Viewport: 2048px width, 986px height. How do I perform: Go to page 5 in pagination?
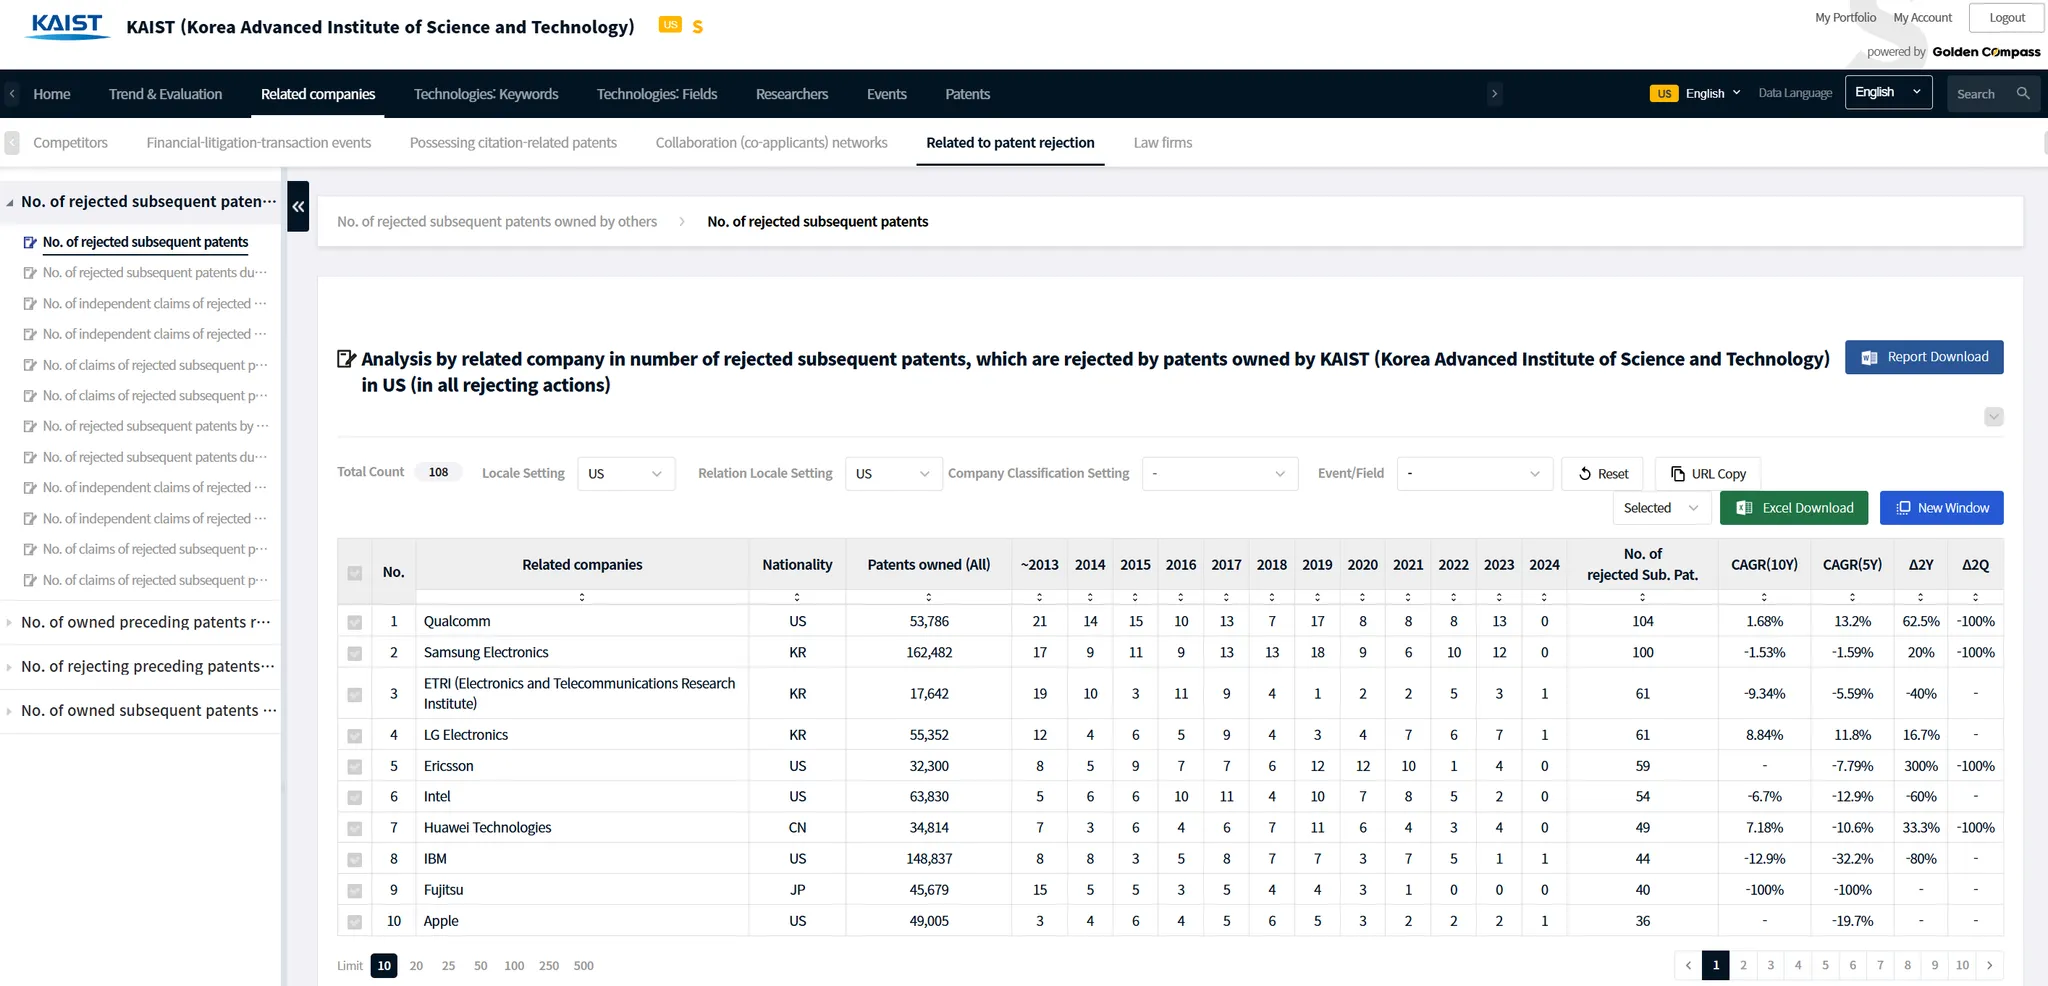pos(1825,965)
